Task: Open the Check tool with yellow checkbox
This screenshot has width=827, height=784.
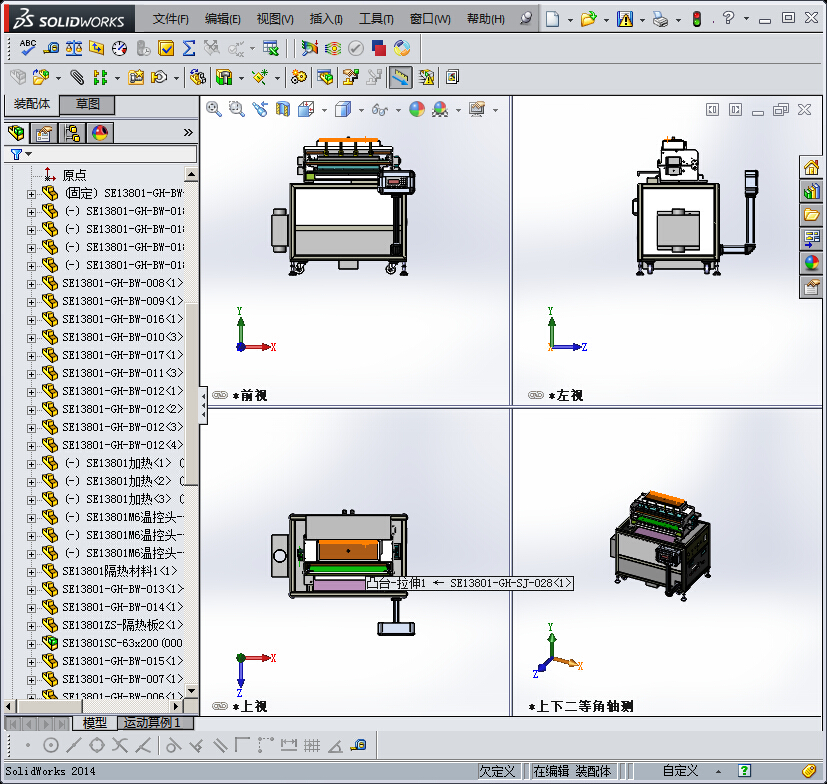Action: pos(166,49)
